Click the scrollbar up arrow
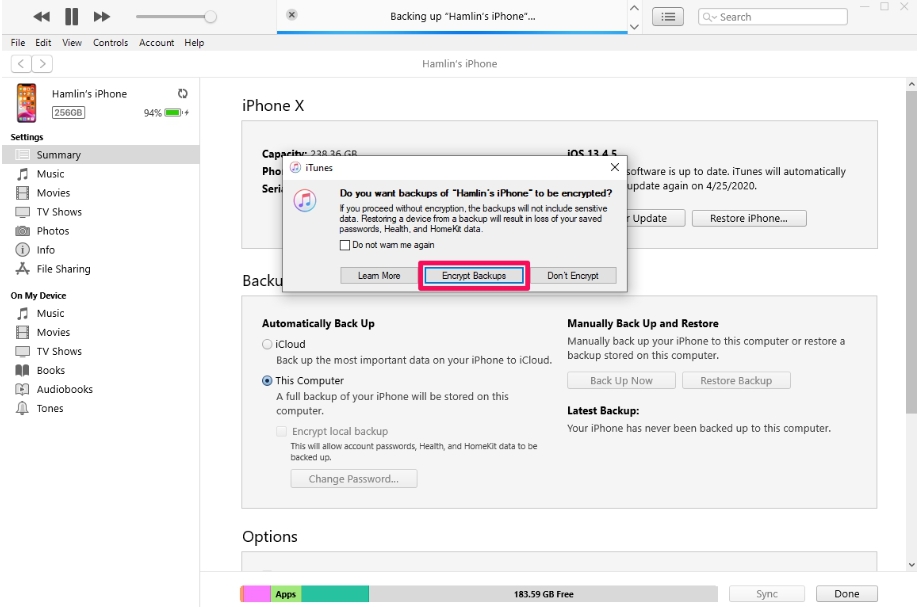Viewport: 918px width, 607px height. (911, 84)
